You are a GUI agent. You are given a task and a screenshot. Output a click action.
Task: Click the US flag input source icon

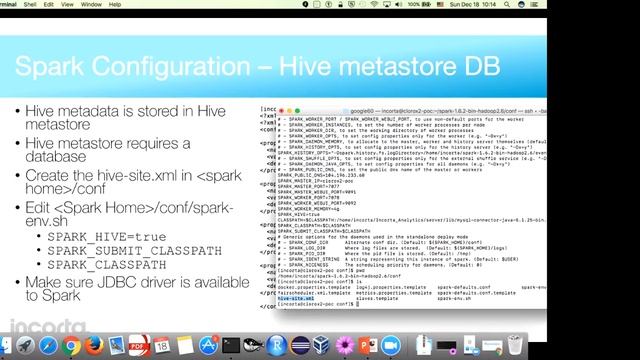440,4
